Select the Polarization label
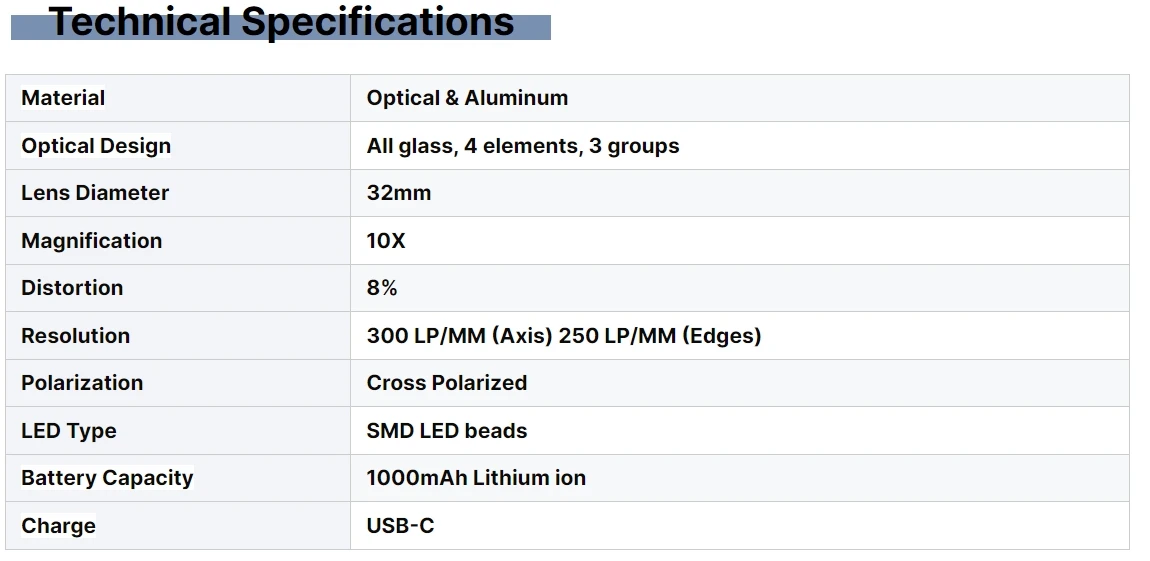 [x=82, y=383]
